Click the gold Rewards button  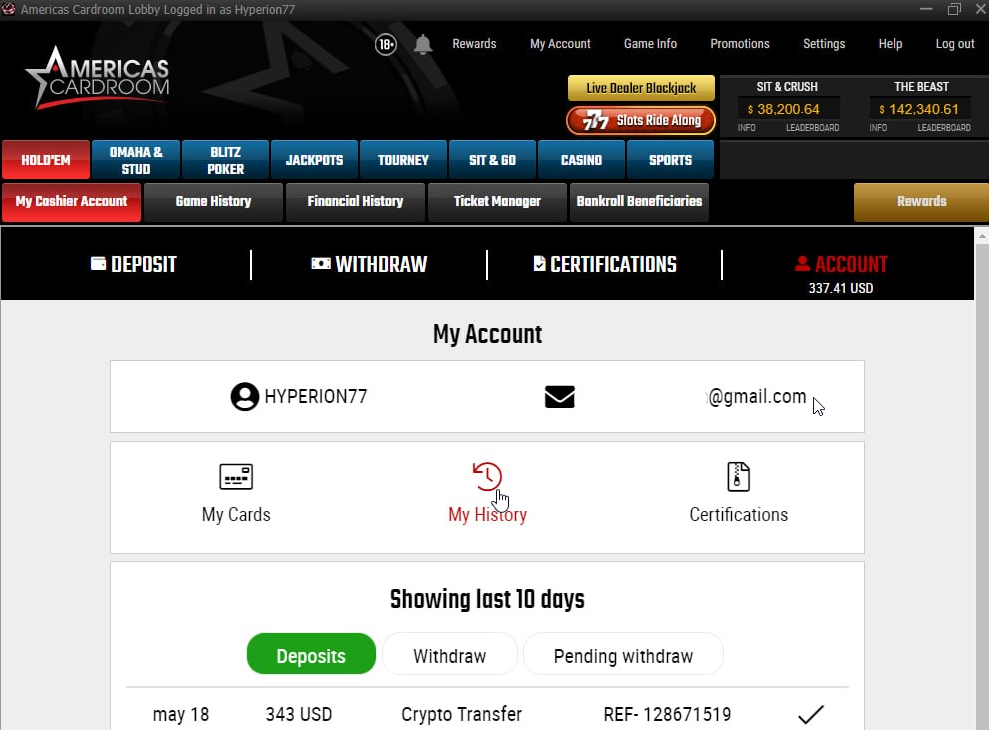[922, 201]
